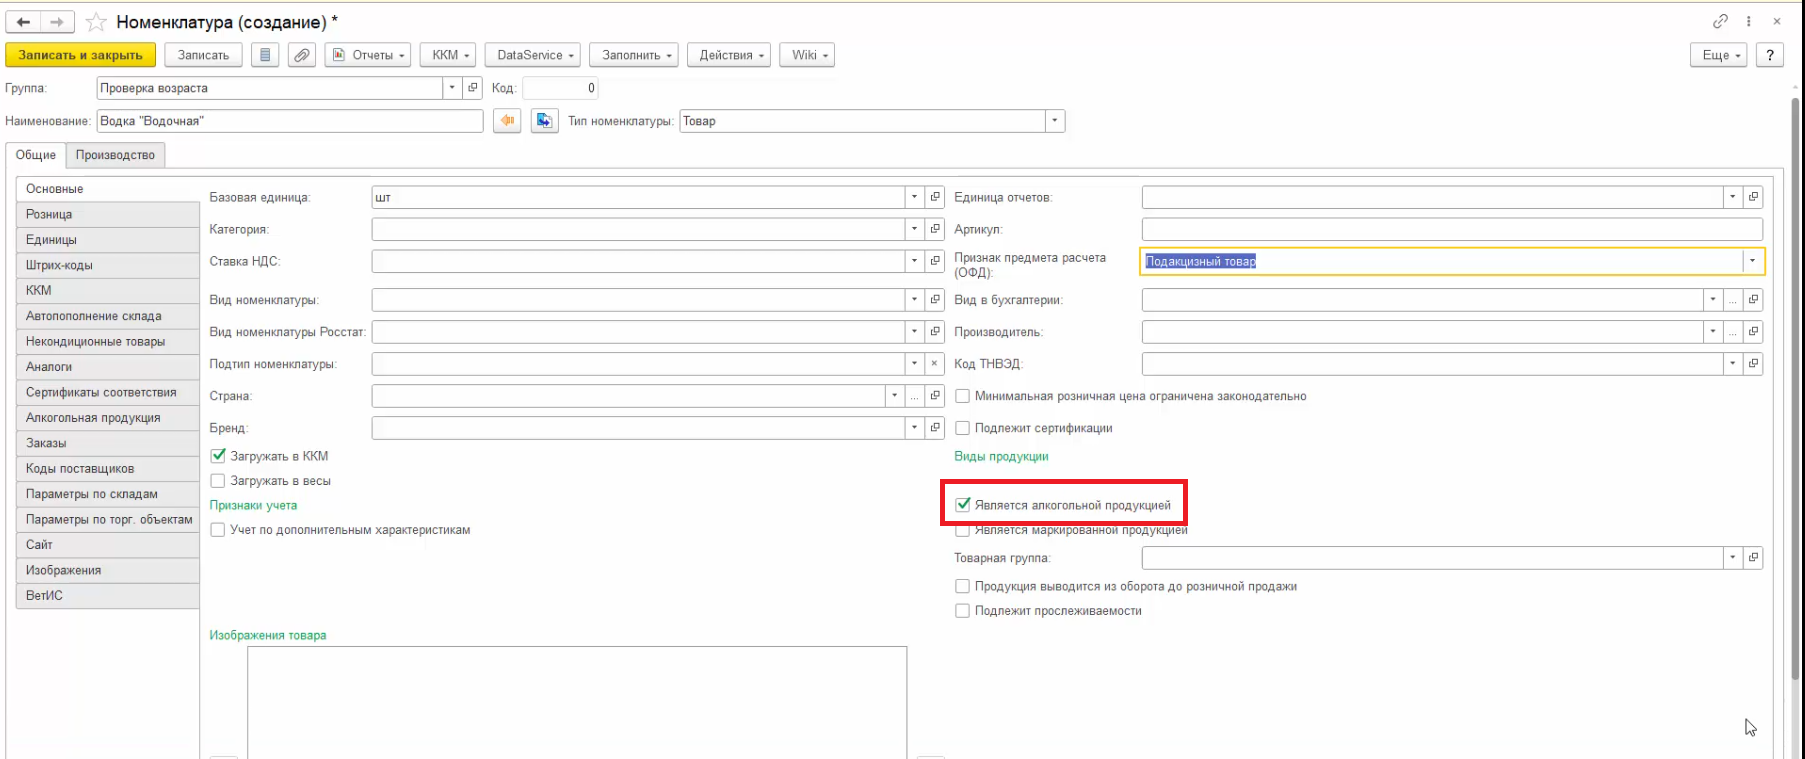
Task: Open the Группа field's open-form icon
Action: click(x=473, y=88)
